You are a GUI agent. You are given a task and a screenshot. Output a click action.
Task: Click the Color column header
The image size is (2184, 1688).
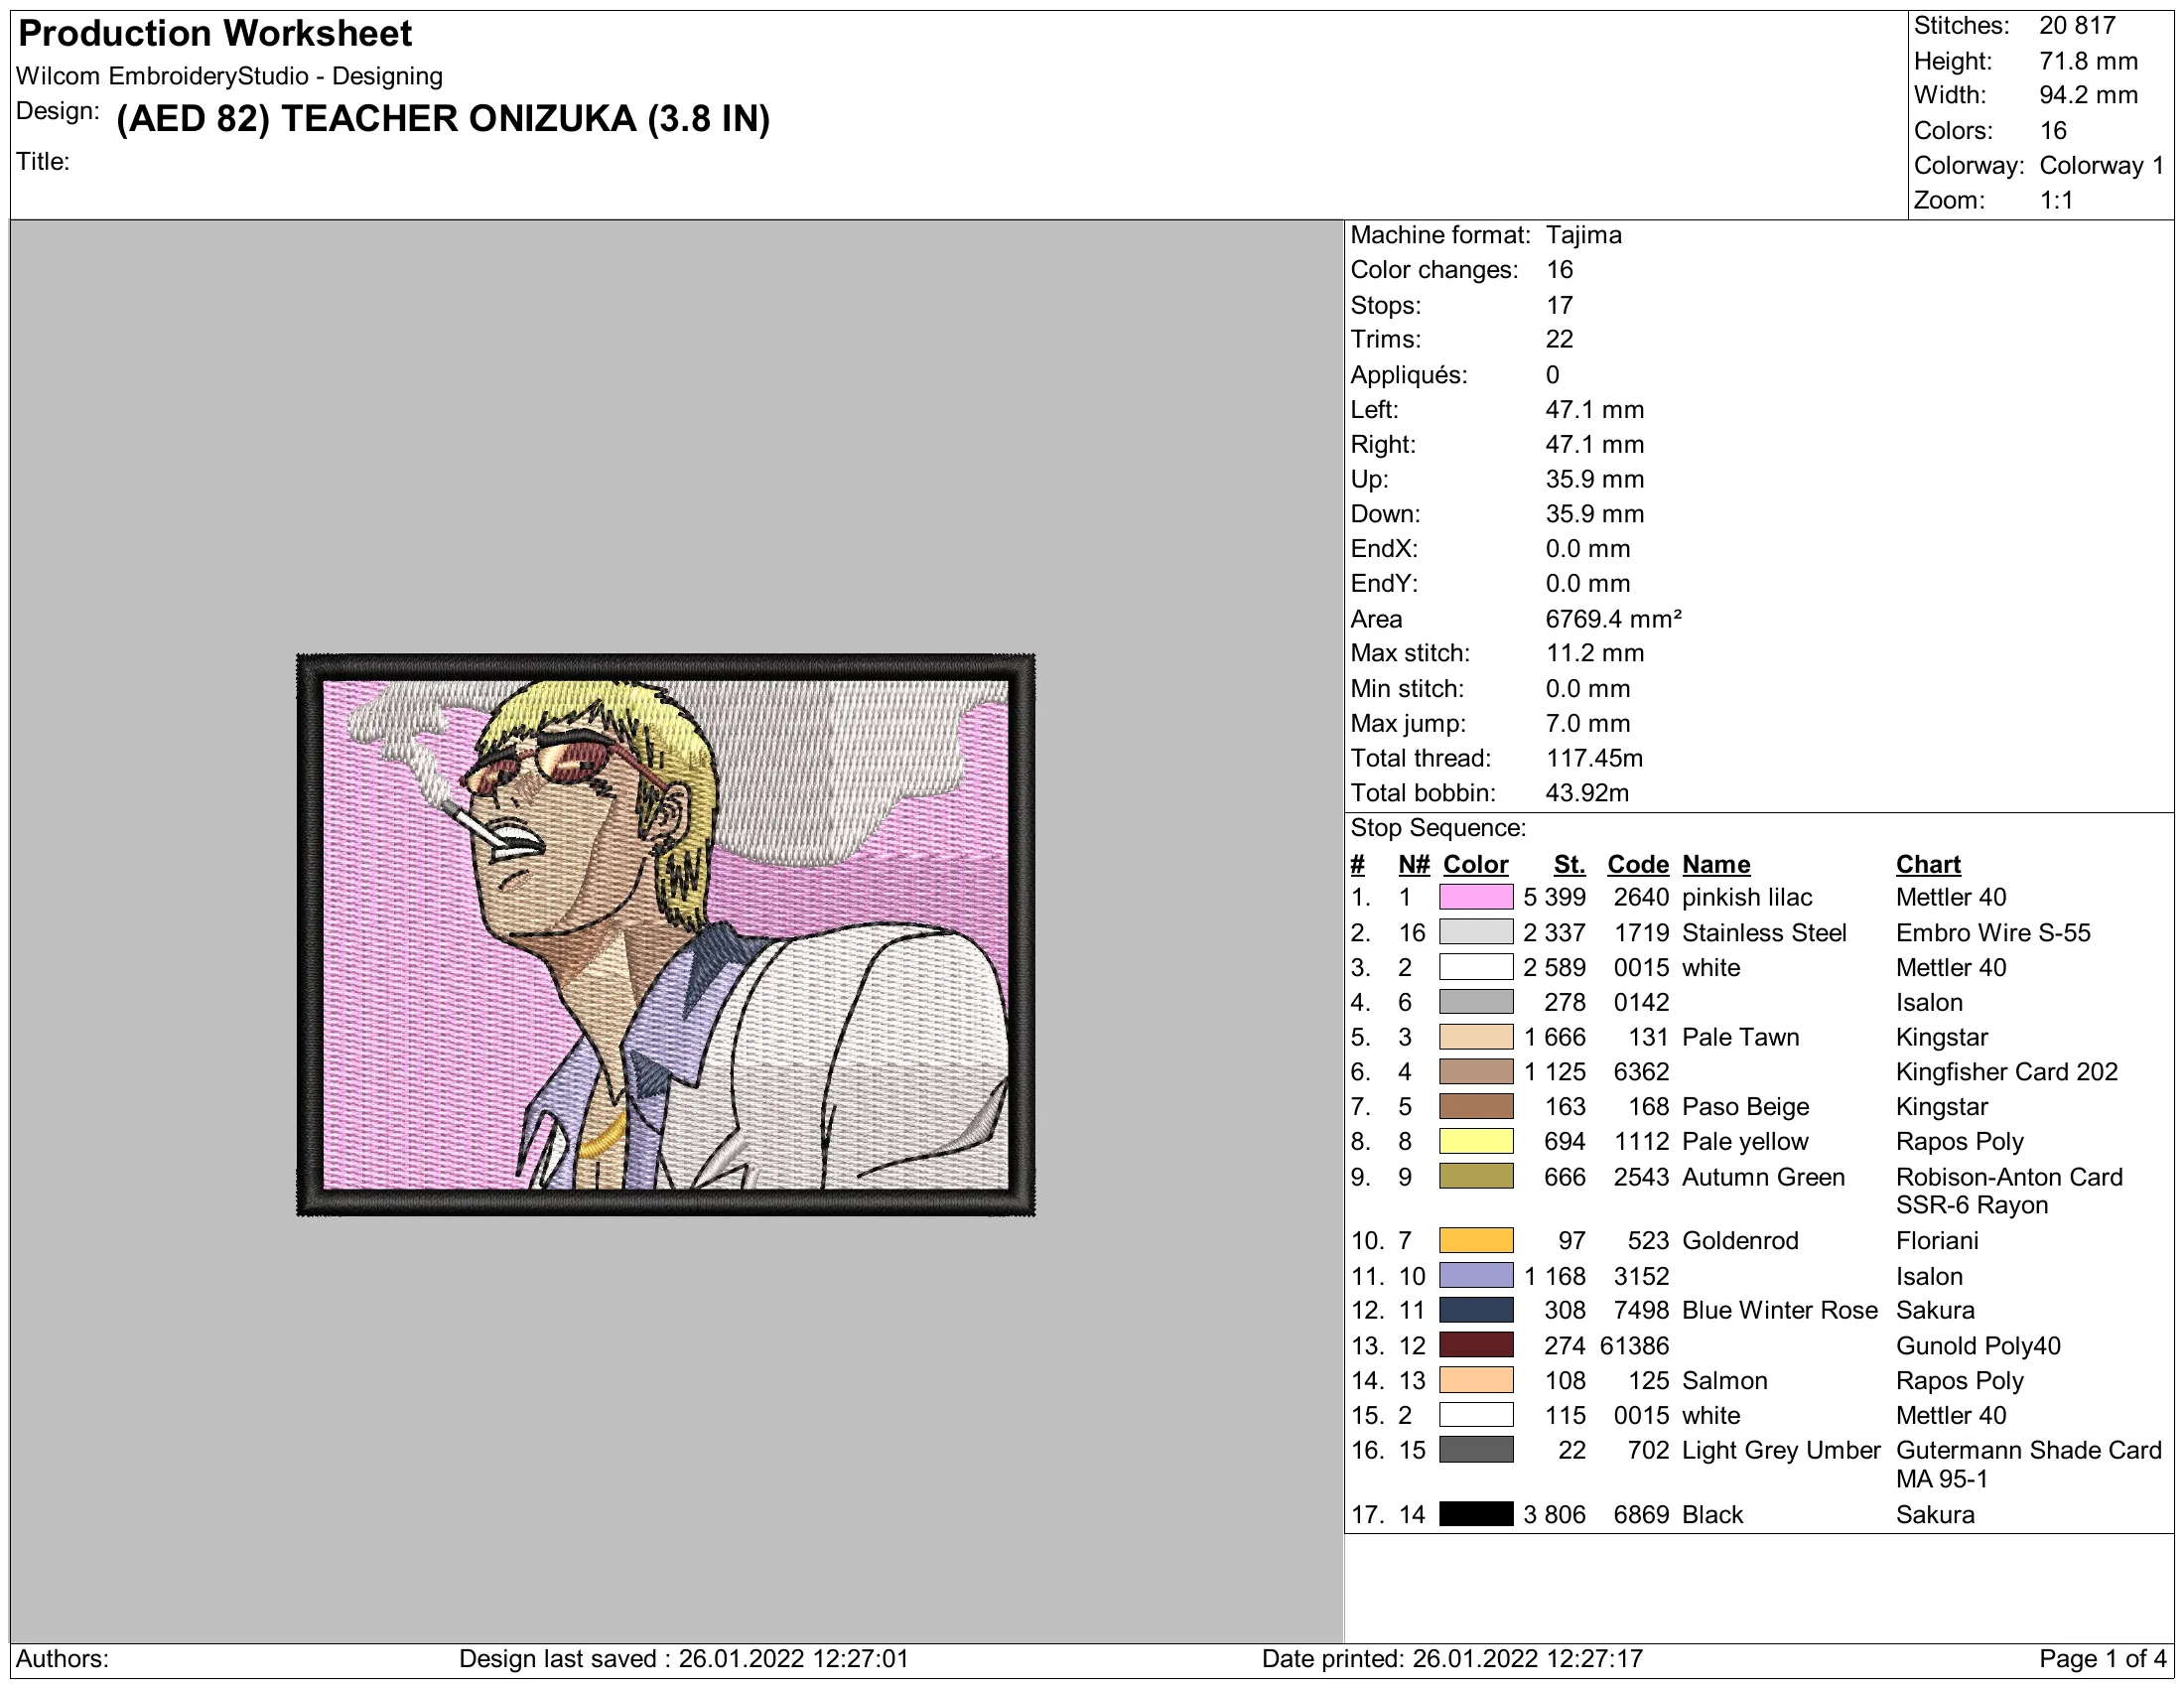(x=1476, y=864)
